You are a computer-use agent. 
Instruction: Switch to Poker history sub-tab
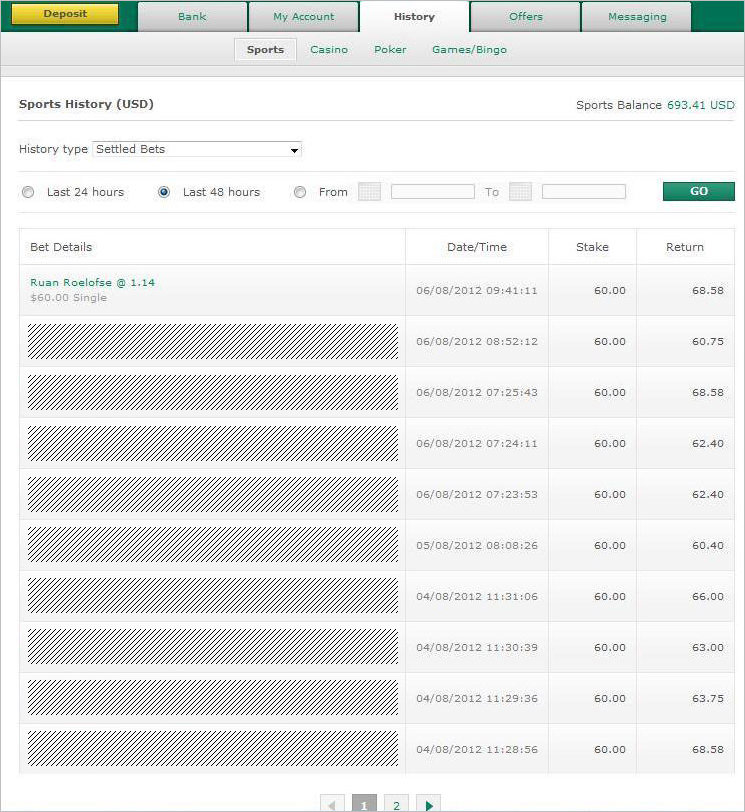pyautogui.click(x=390, y=50)
